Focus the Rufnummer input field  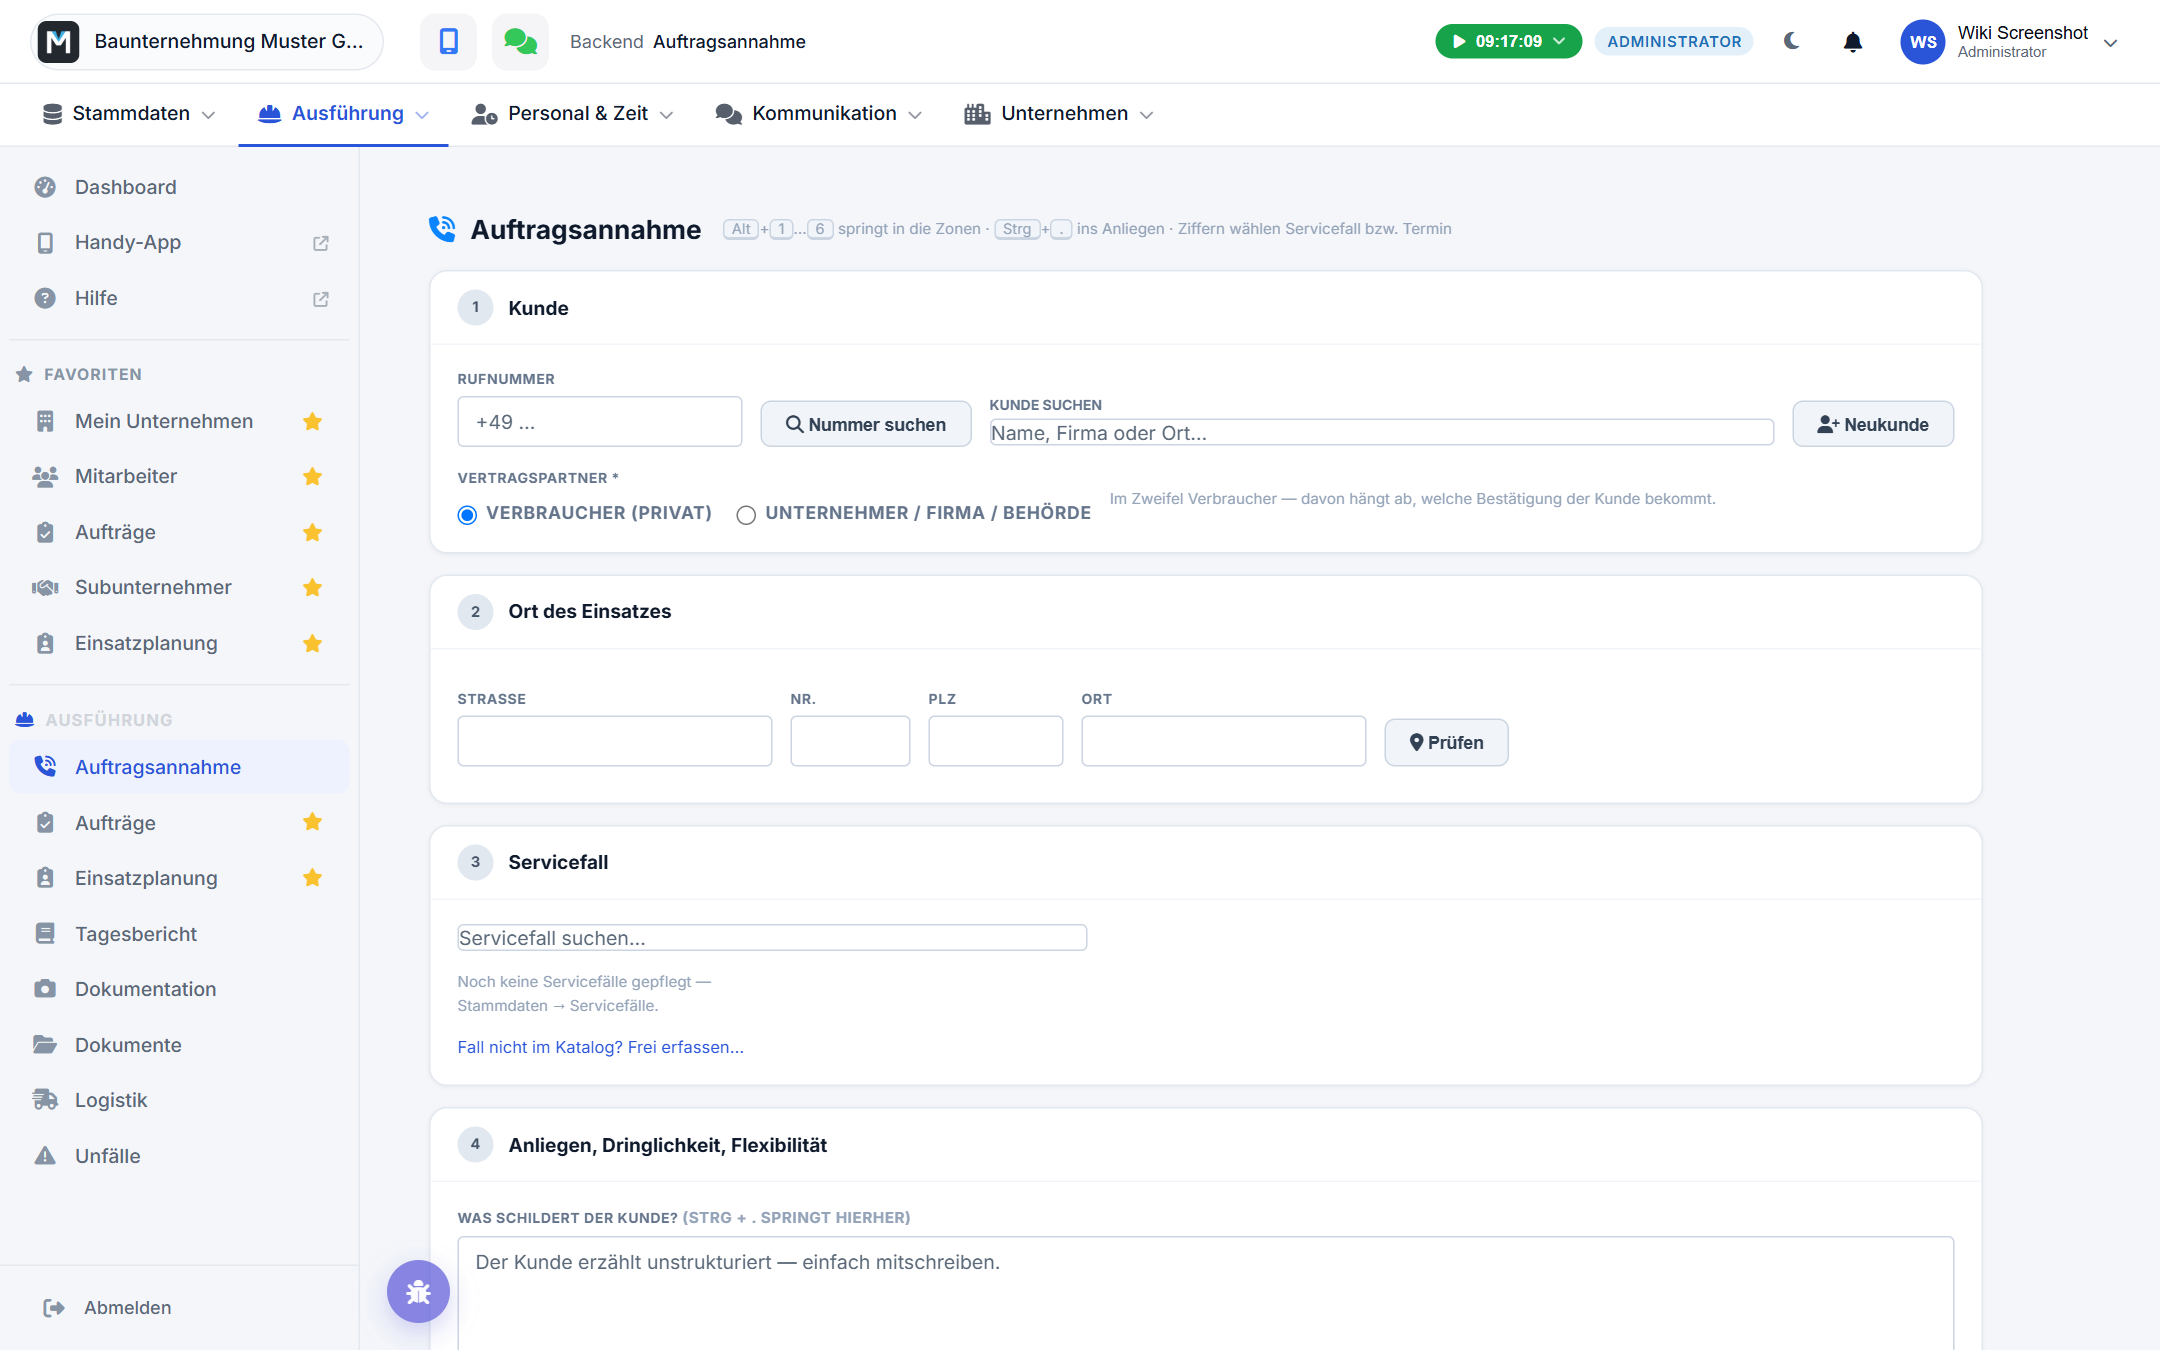point(600,422)
